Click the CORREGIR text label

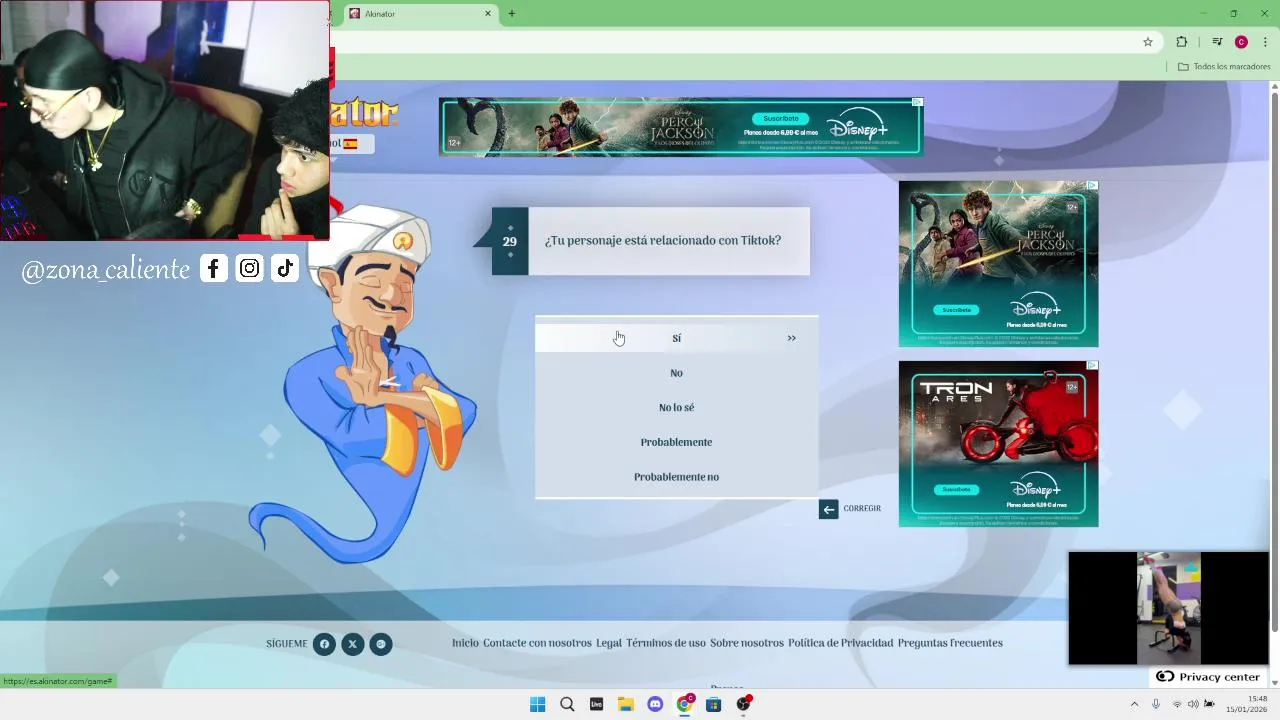pyautogui.click(x=862, y=509)
